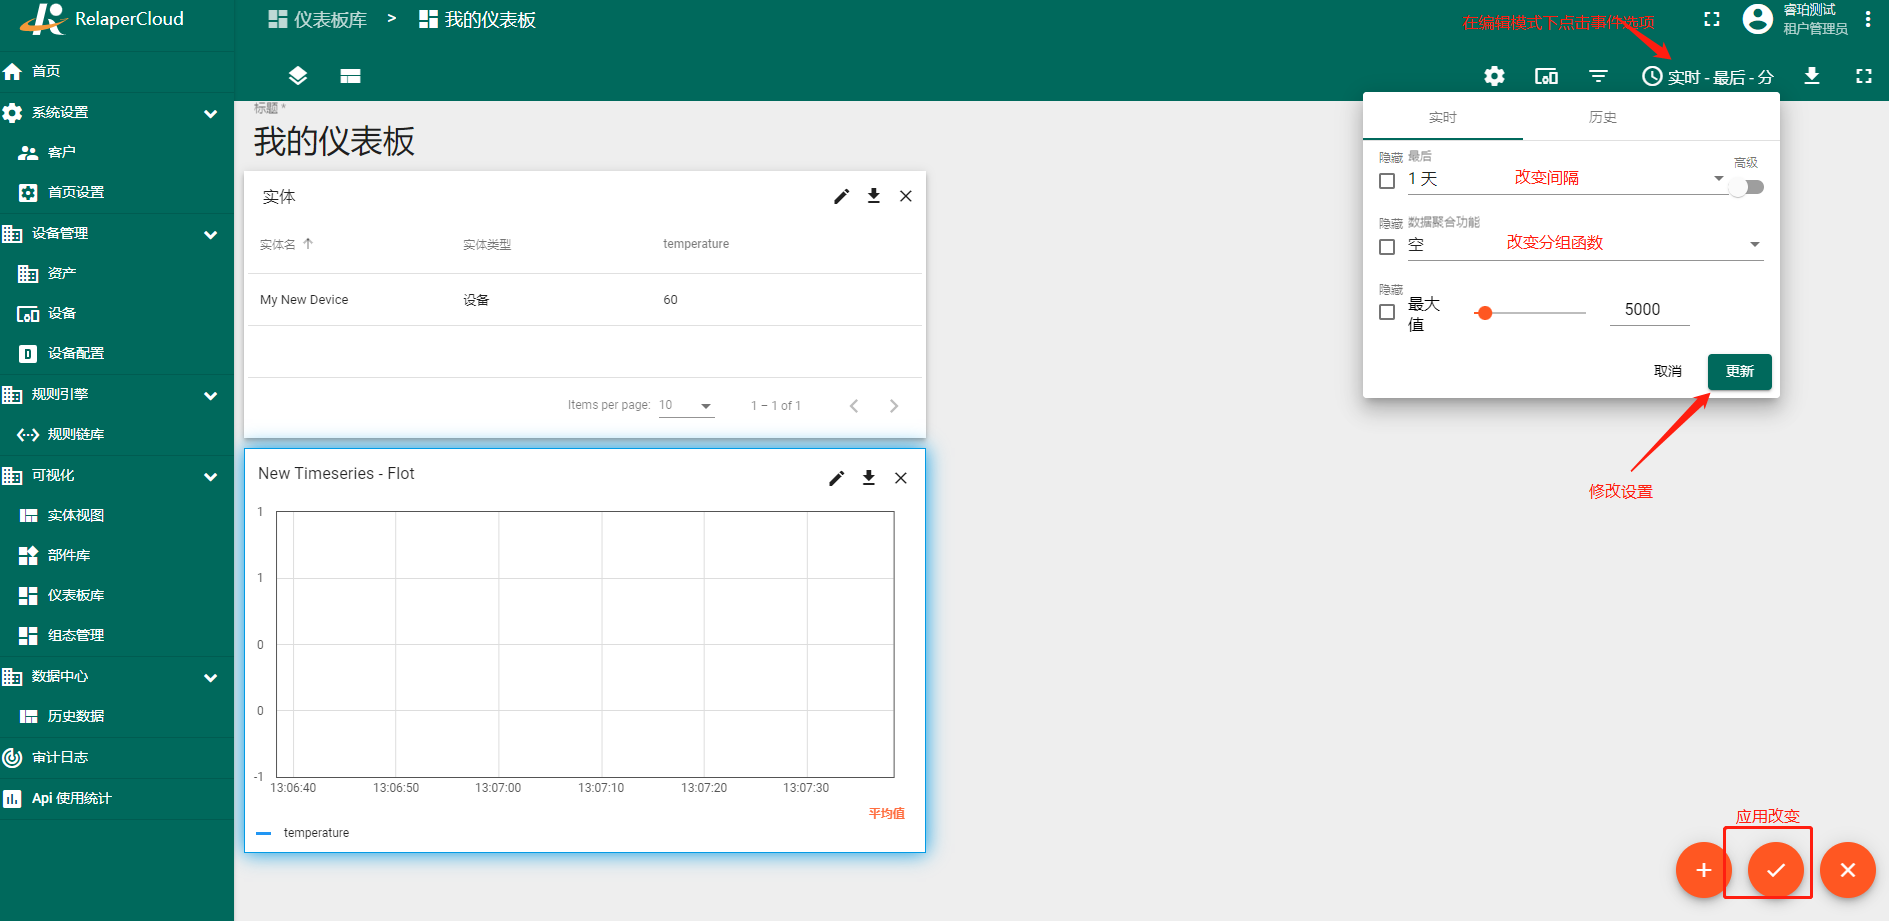Collapse 可视化 section chevron
This screenshot has height=921, width=1889.
[211, 476]
